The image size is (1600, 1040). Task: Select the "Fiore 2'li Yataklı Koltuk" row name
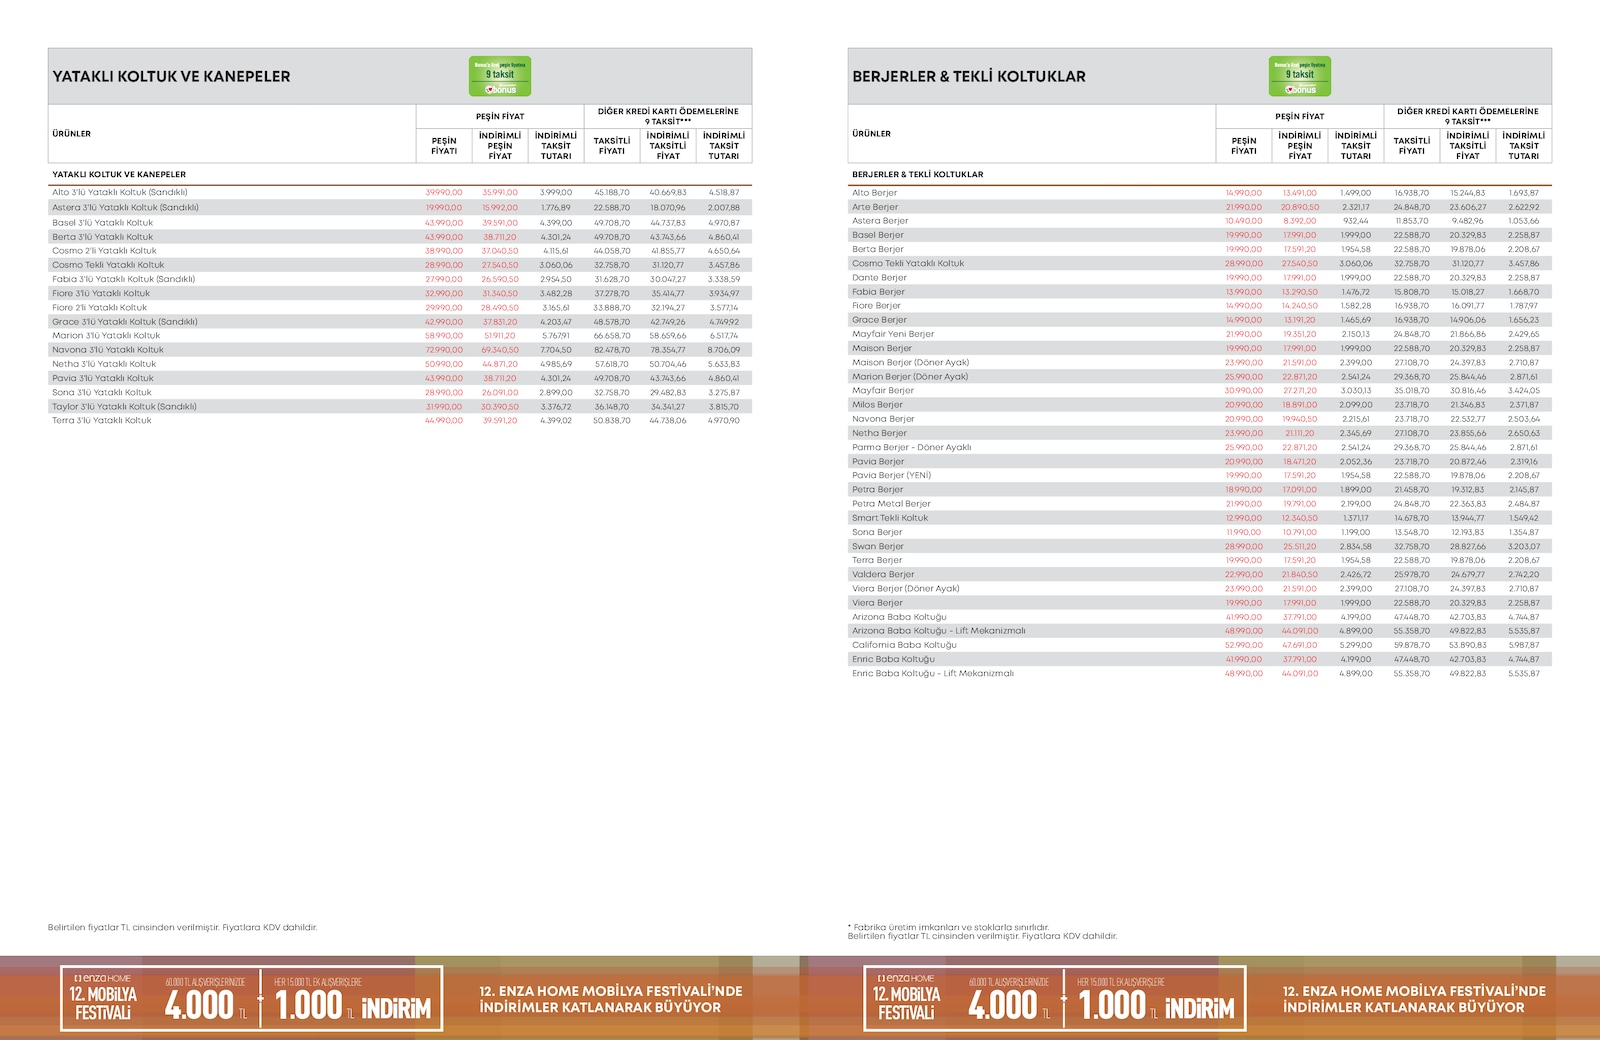pyautogui.click(x=99, y=307)
